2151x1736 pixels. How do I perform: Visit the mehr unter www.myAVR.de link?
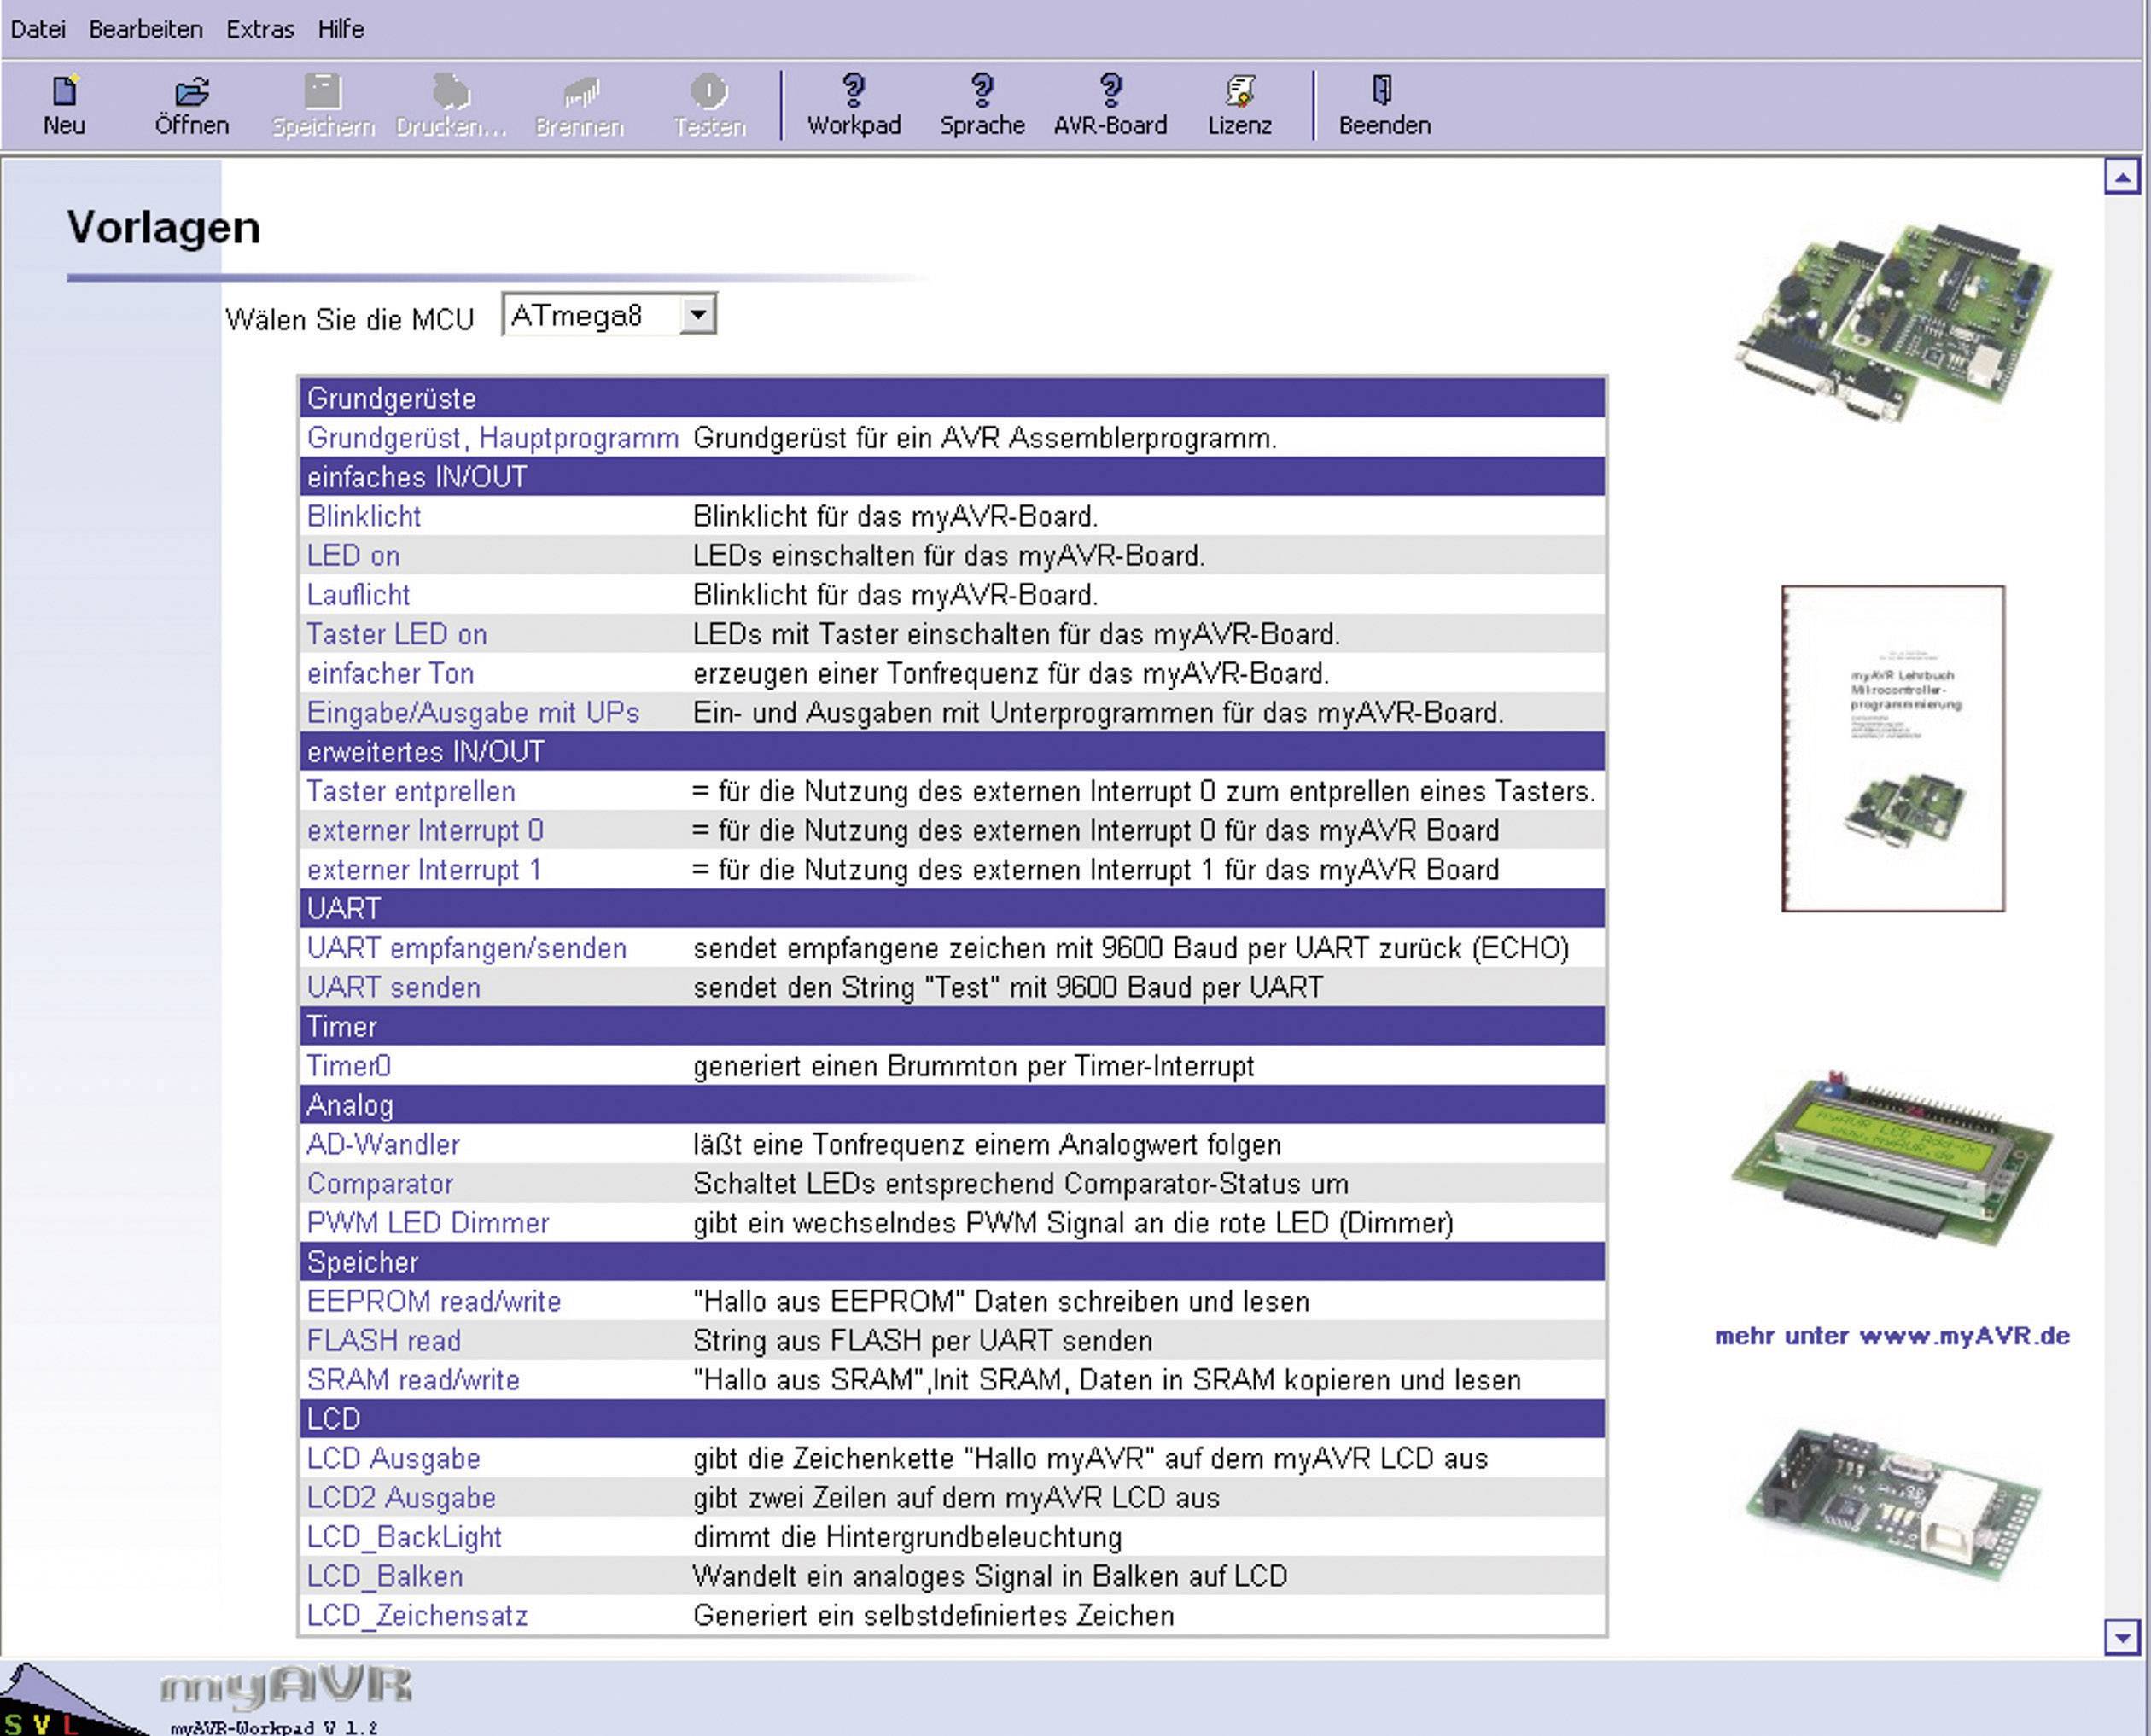1891,1336
